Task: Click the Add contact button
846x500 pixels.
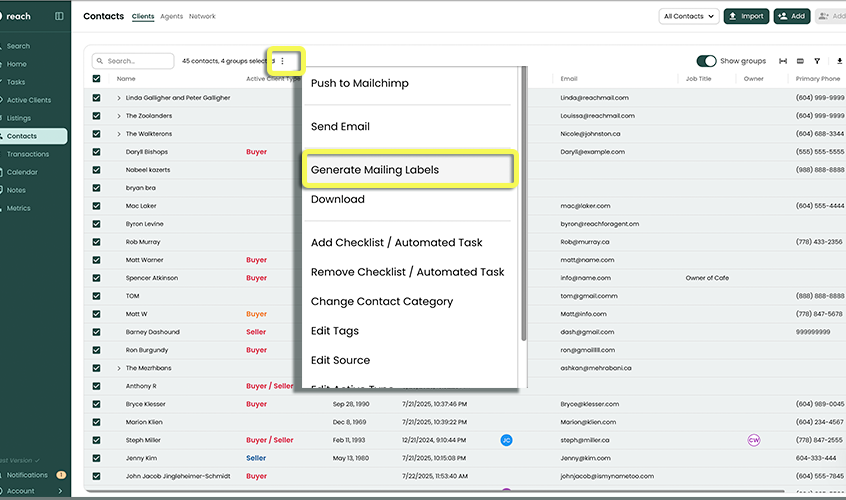Action: pyautogui.click(x=792, y=16)
